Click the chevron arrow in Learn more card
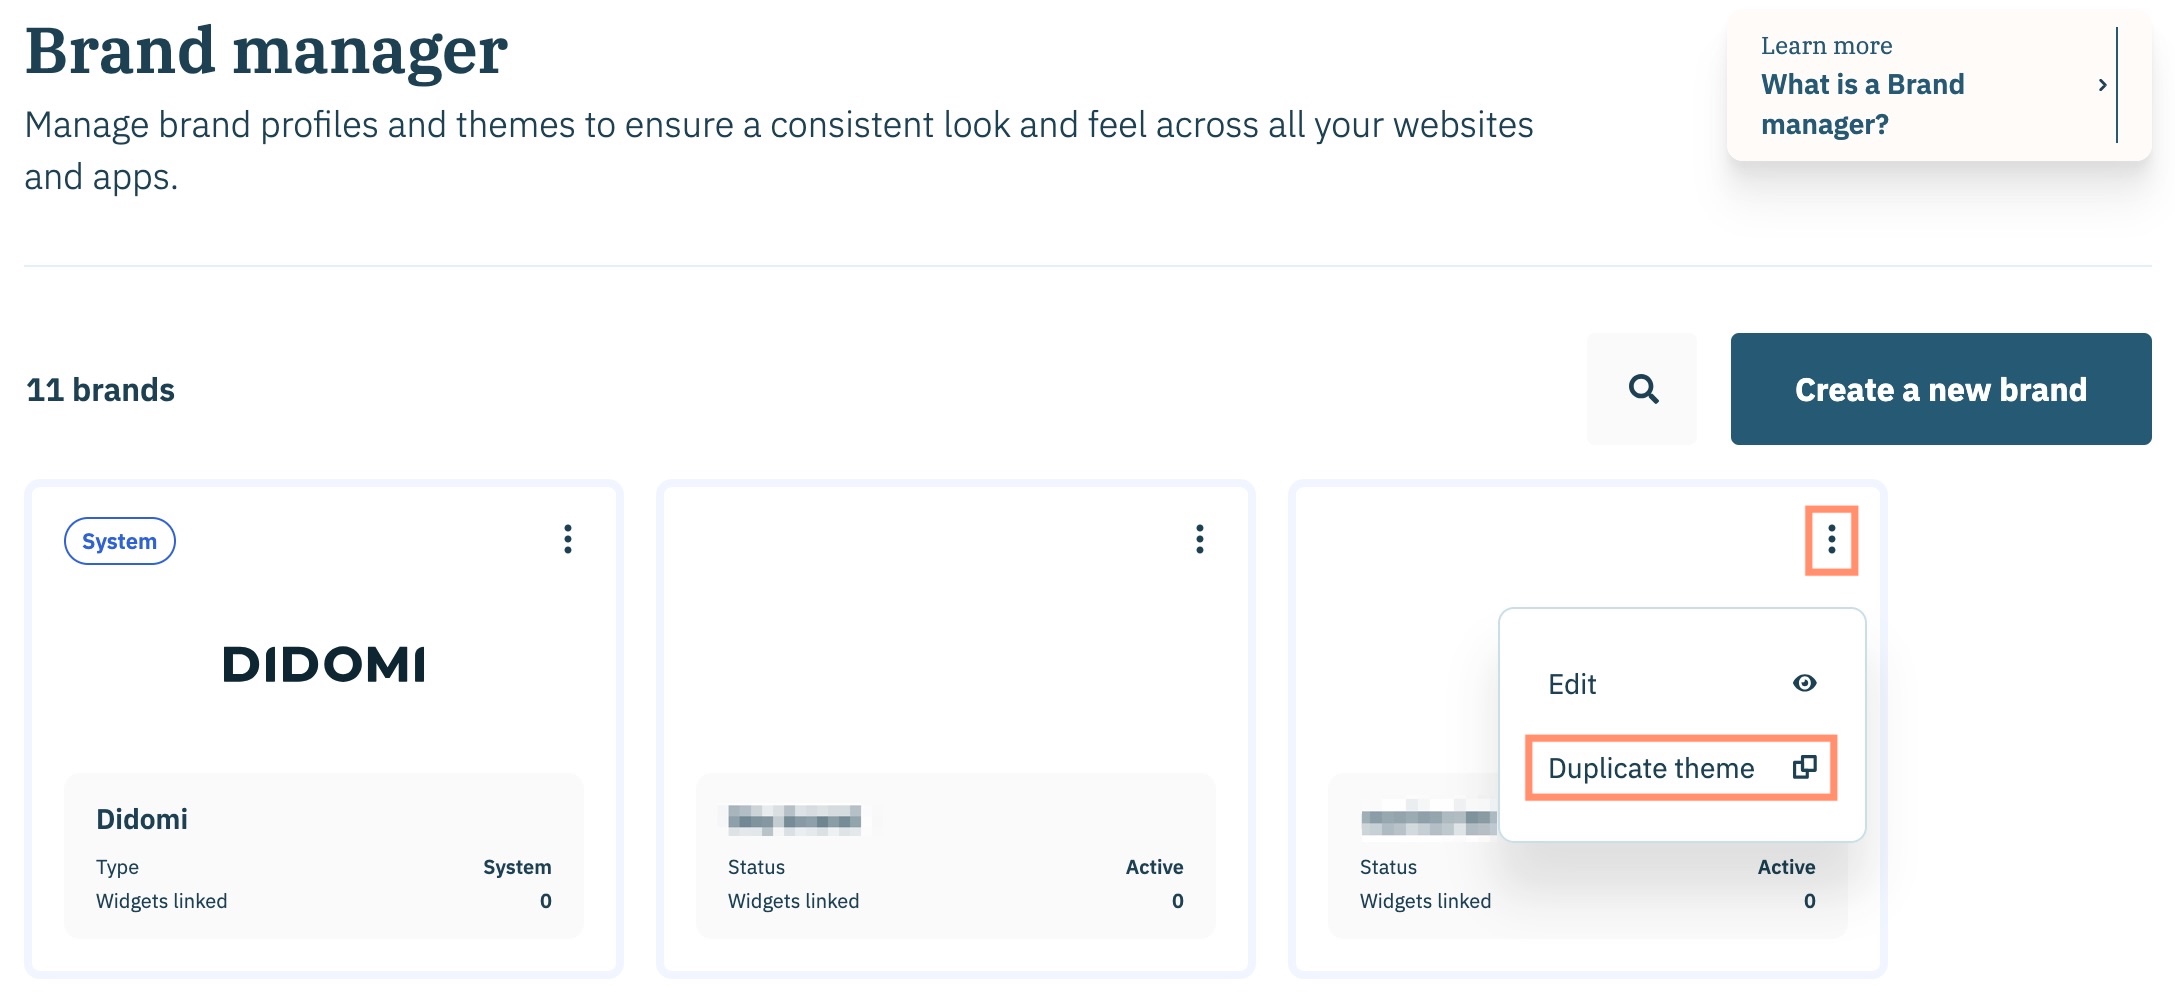 point(2102,86)
